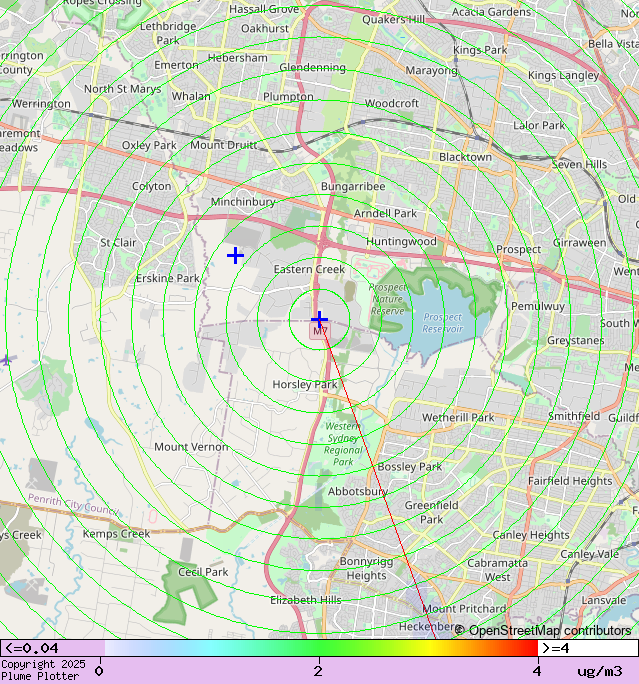Click the Hebersham label
The height and width of the screenshot is (684, 639).
click(x=238, y=58)
